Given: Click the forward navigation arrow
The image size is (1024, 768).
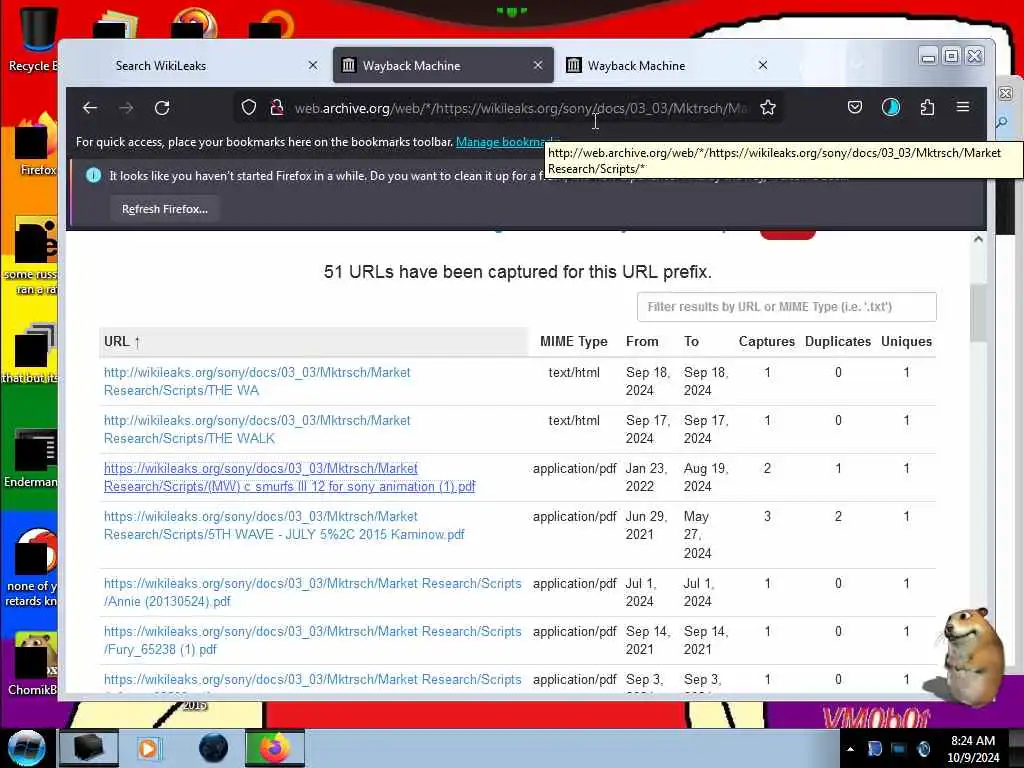Looking at the screenshot, I should (126, 108).
